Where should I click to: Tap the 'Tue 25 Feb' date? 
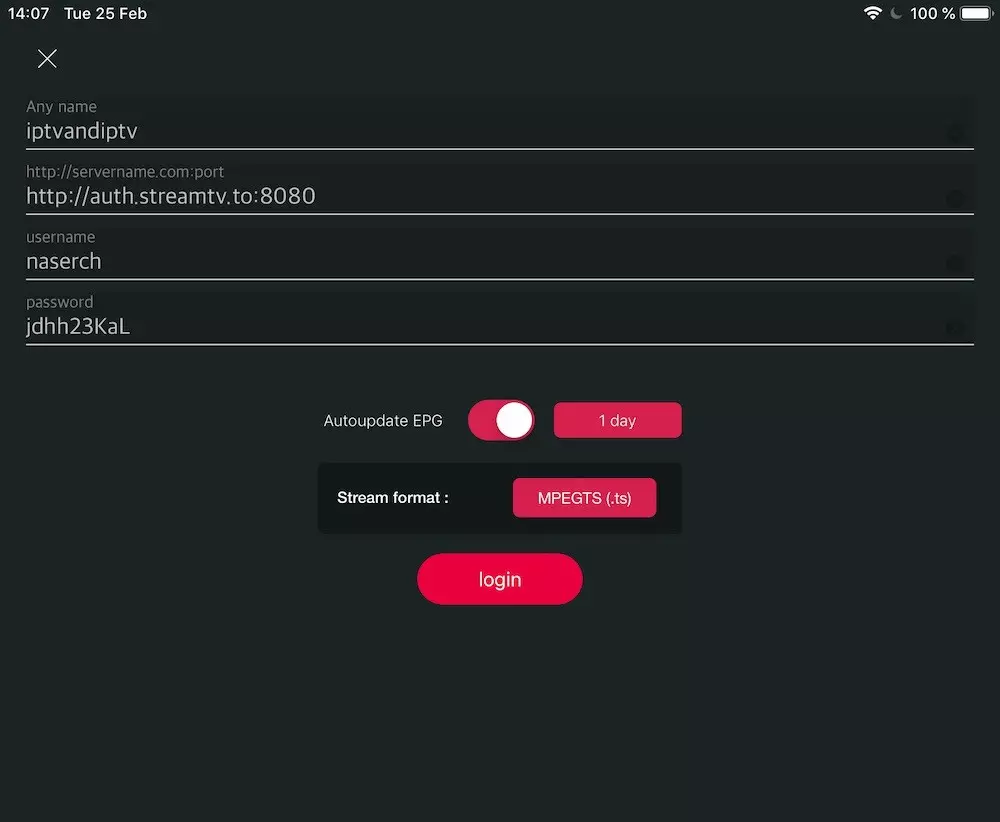point(105,13)
